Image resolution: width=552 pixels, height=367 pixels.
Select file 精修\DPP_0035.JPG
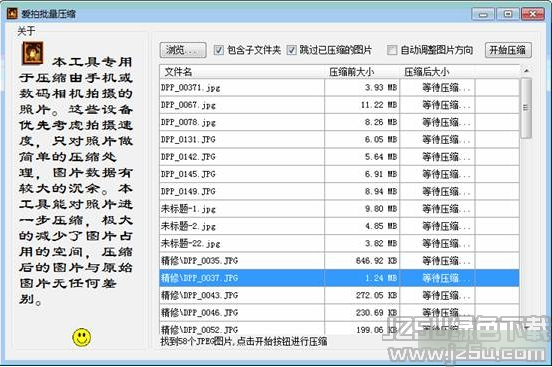[x=339, y=260]
